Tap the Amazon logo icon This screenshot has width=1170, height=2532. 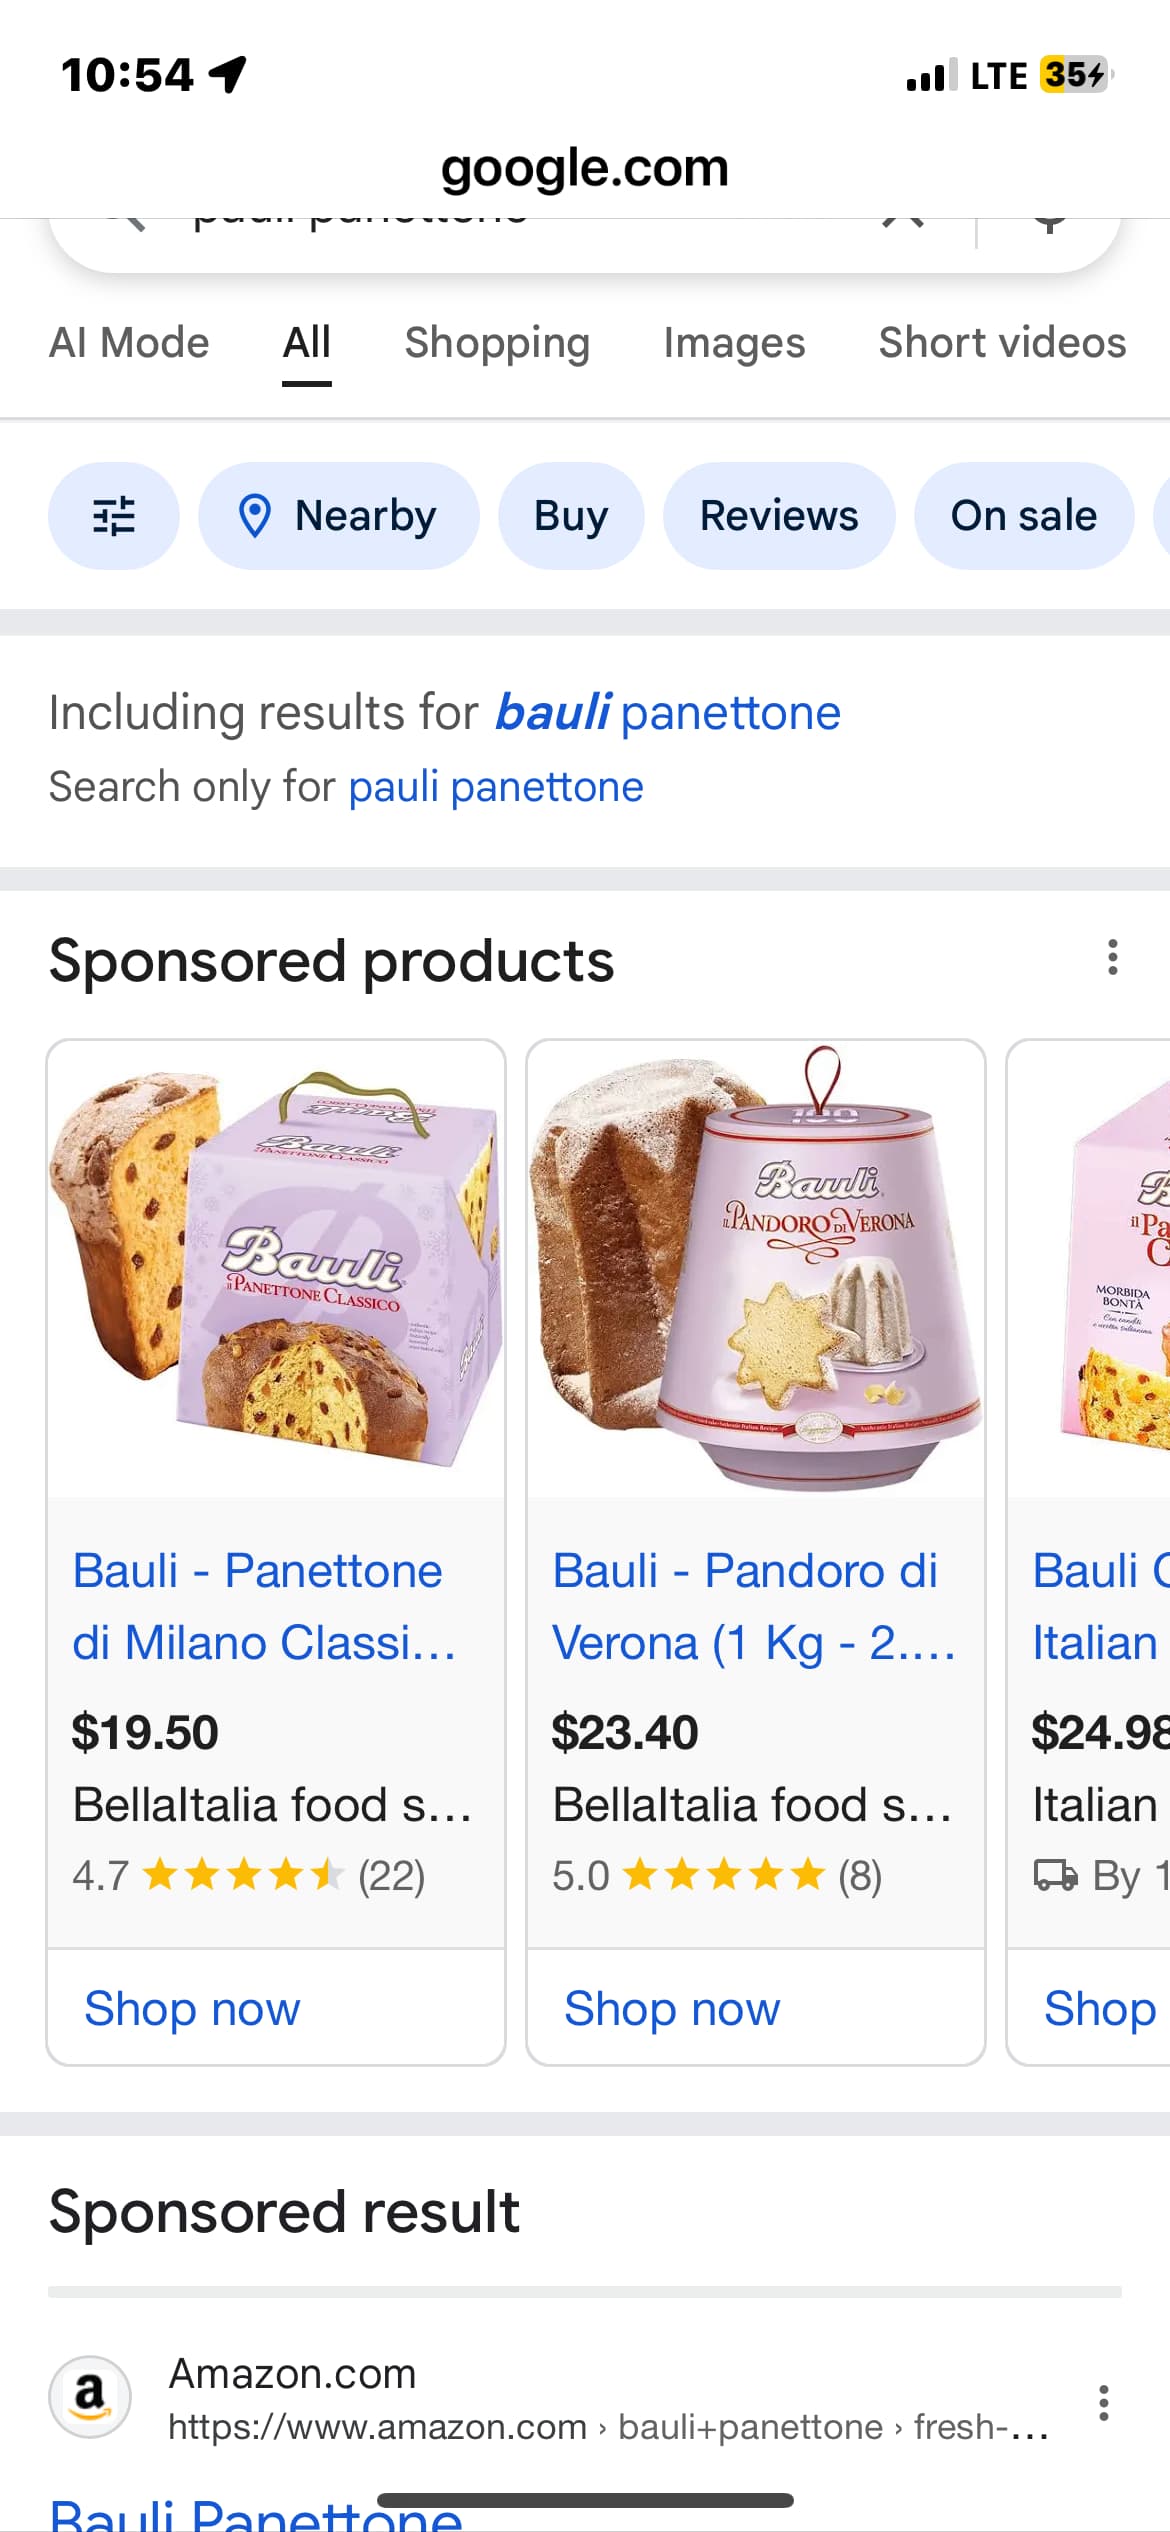(90, 2397)
